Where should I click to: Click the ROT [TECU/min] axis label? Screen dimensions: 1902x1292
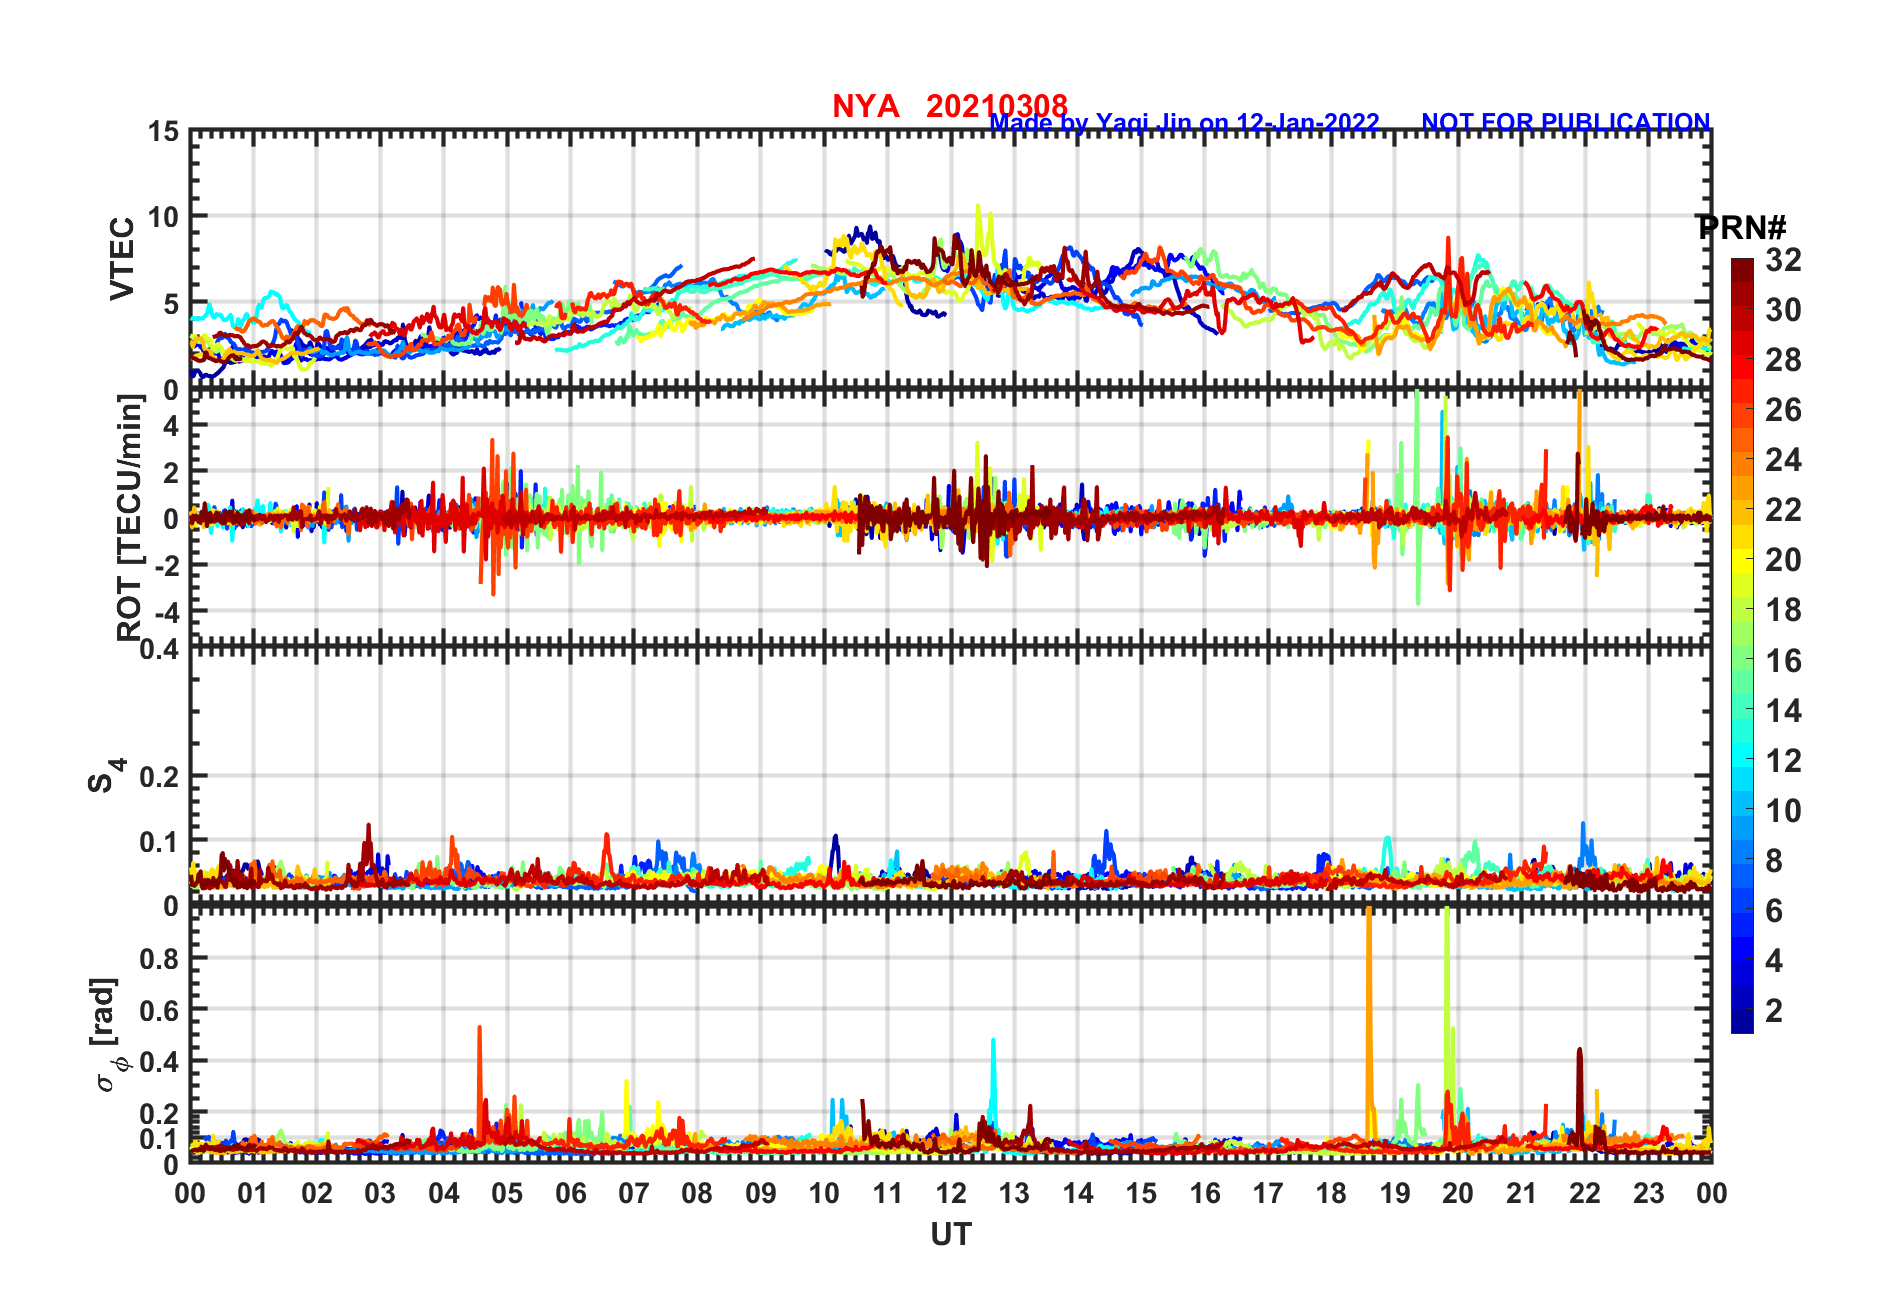[x=130, y=517]
